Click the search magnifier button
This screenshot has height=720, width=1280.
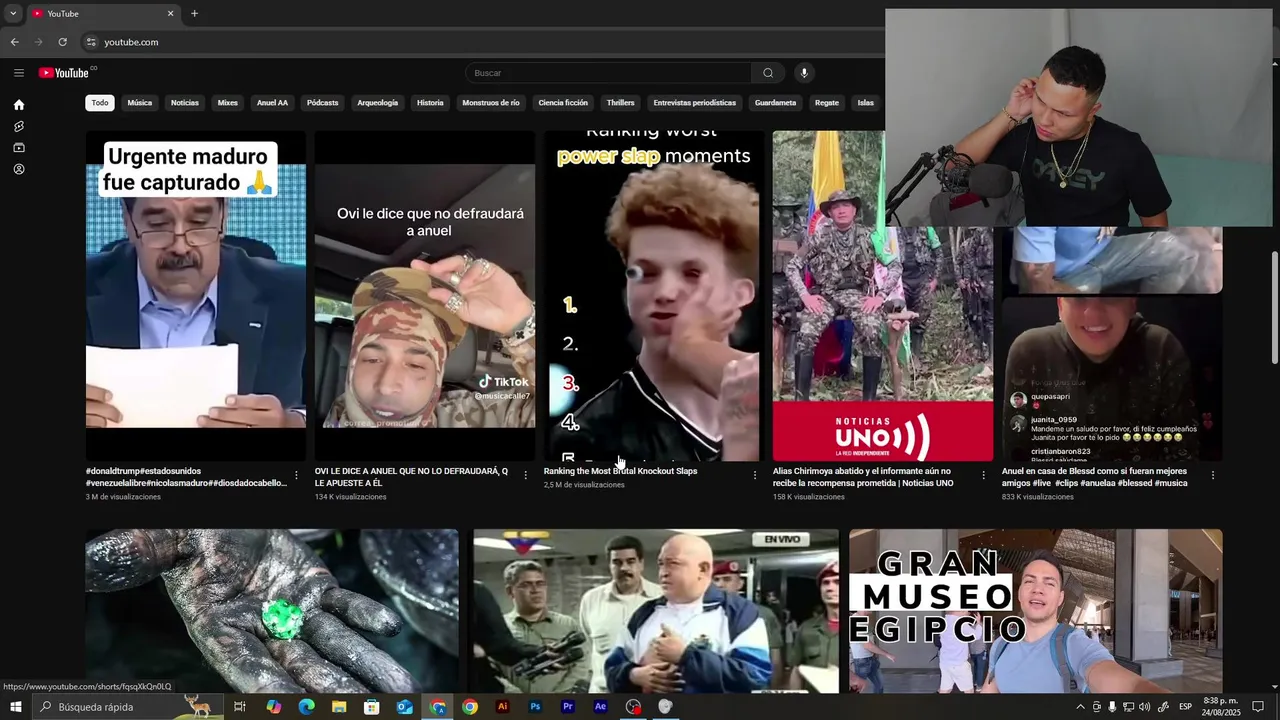(768, 73)
